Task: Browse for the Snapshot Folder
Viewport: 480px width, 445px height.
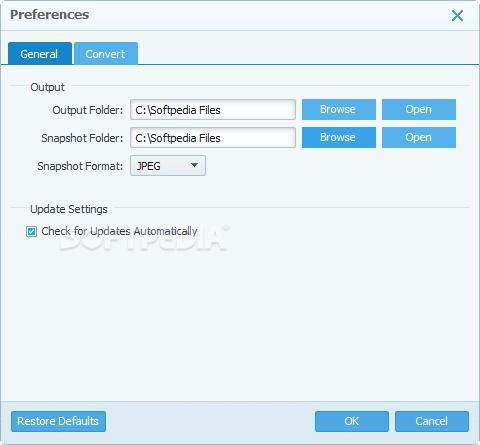Action: tap(339, 137)
